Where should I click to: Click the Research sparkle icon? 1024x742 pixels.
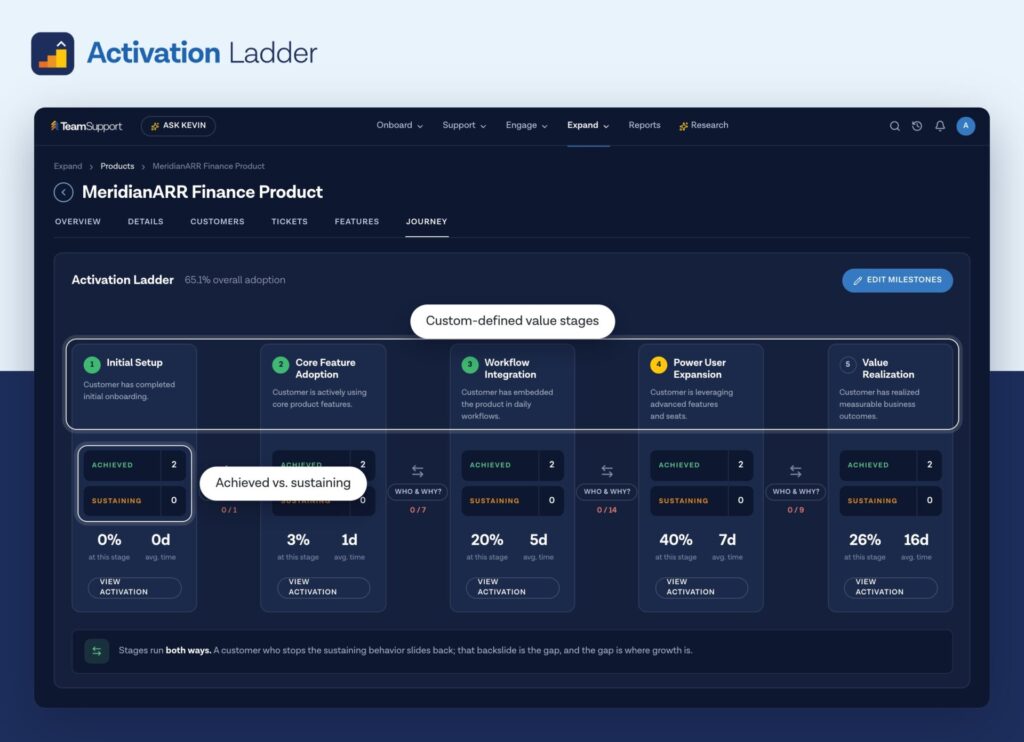click(683, 126)
